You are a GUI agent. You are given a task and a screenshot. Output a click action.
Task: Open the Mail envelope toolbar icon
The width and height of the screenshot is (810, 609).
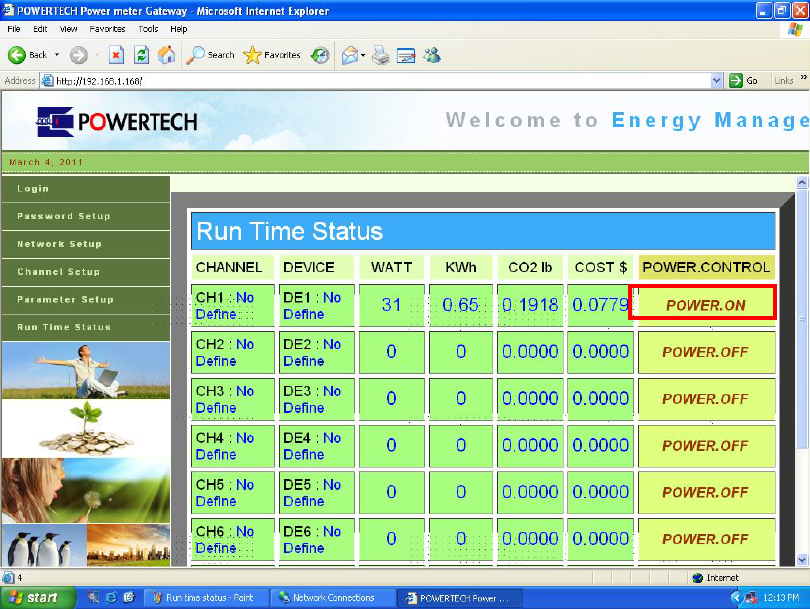pos(350,55)
